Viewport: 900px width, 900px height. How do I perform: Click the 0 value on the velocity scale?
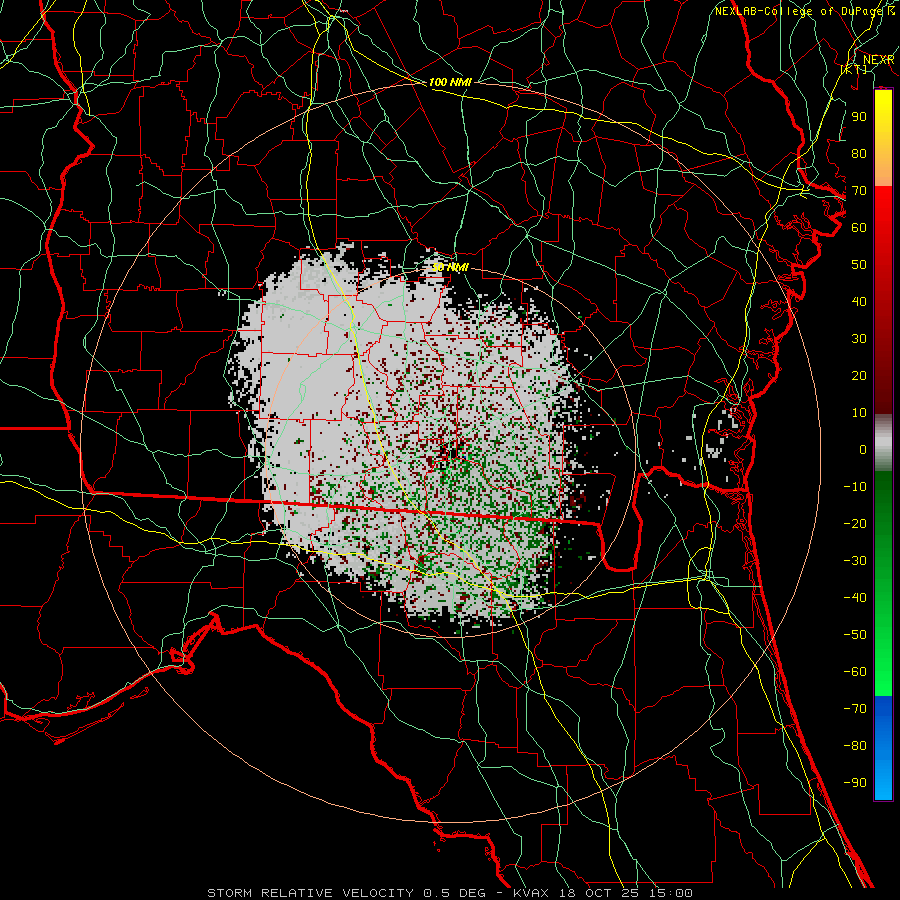coord(862,449)
